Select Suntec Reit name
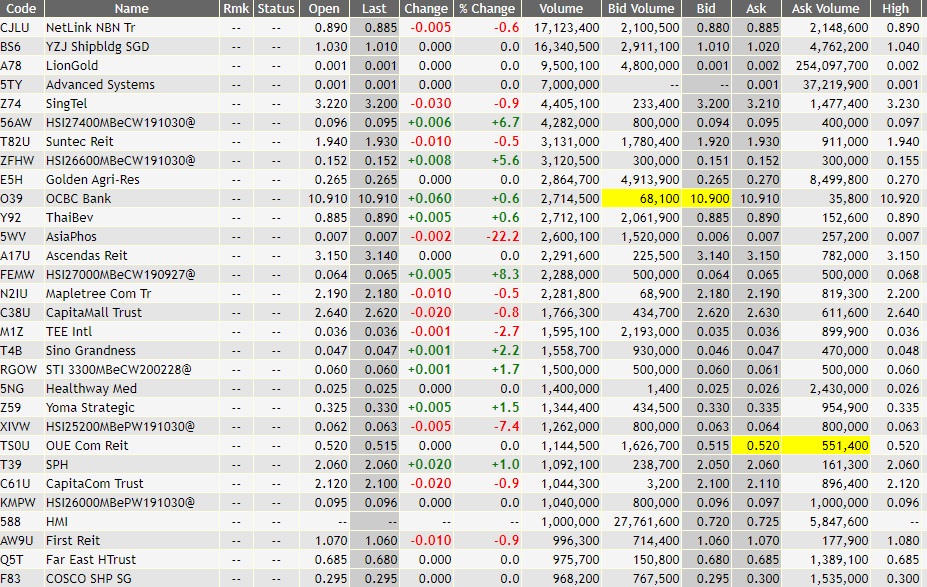 pos(79,141)
